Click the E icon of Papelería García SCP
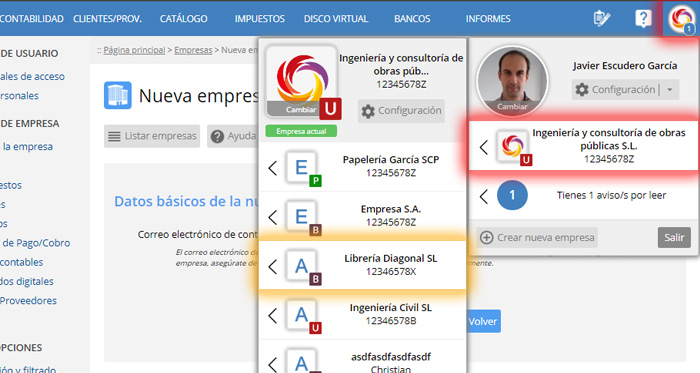Viewport: 700px width, 373px height. [301, 168]
